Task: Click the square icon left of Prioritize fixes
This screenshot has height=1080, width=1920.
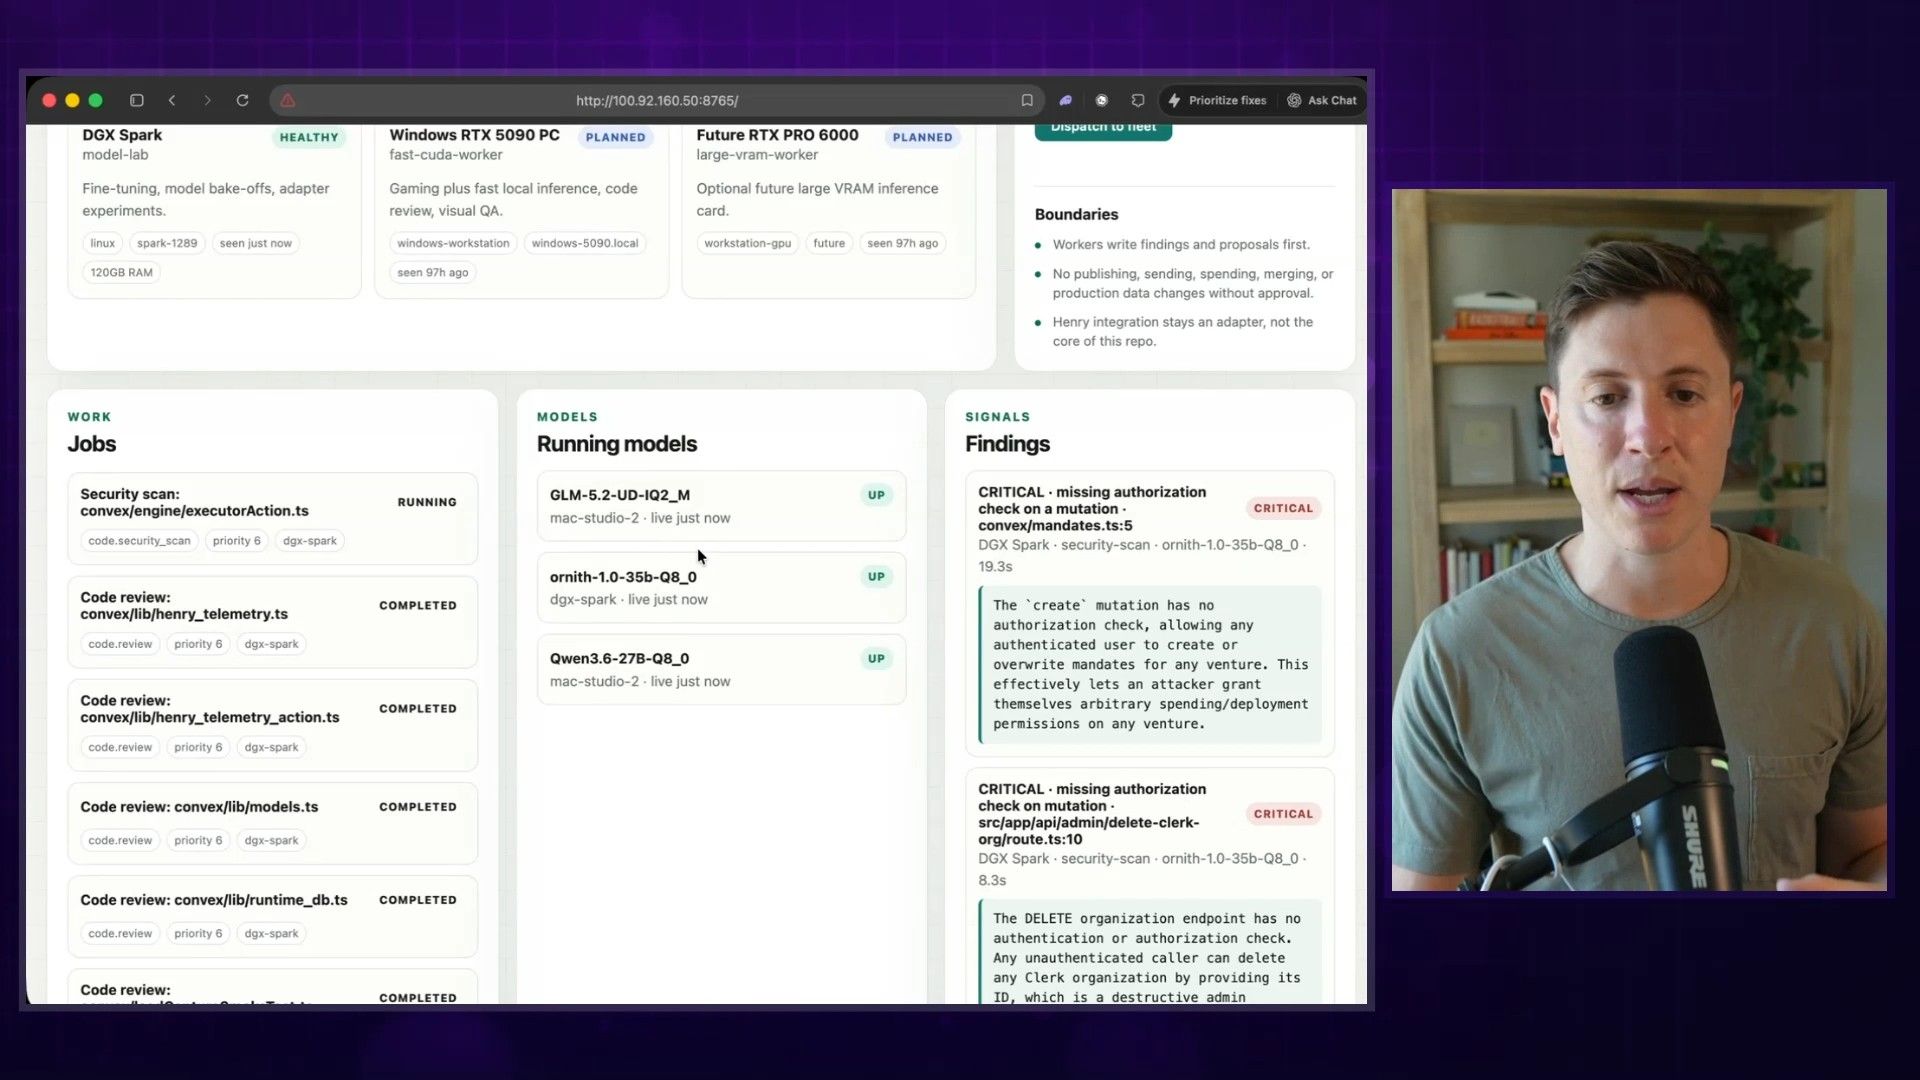Action: [1138, 100]
